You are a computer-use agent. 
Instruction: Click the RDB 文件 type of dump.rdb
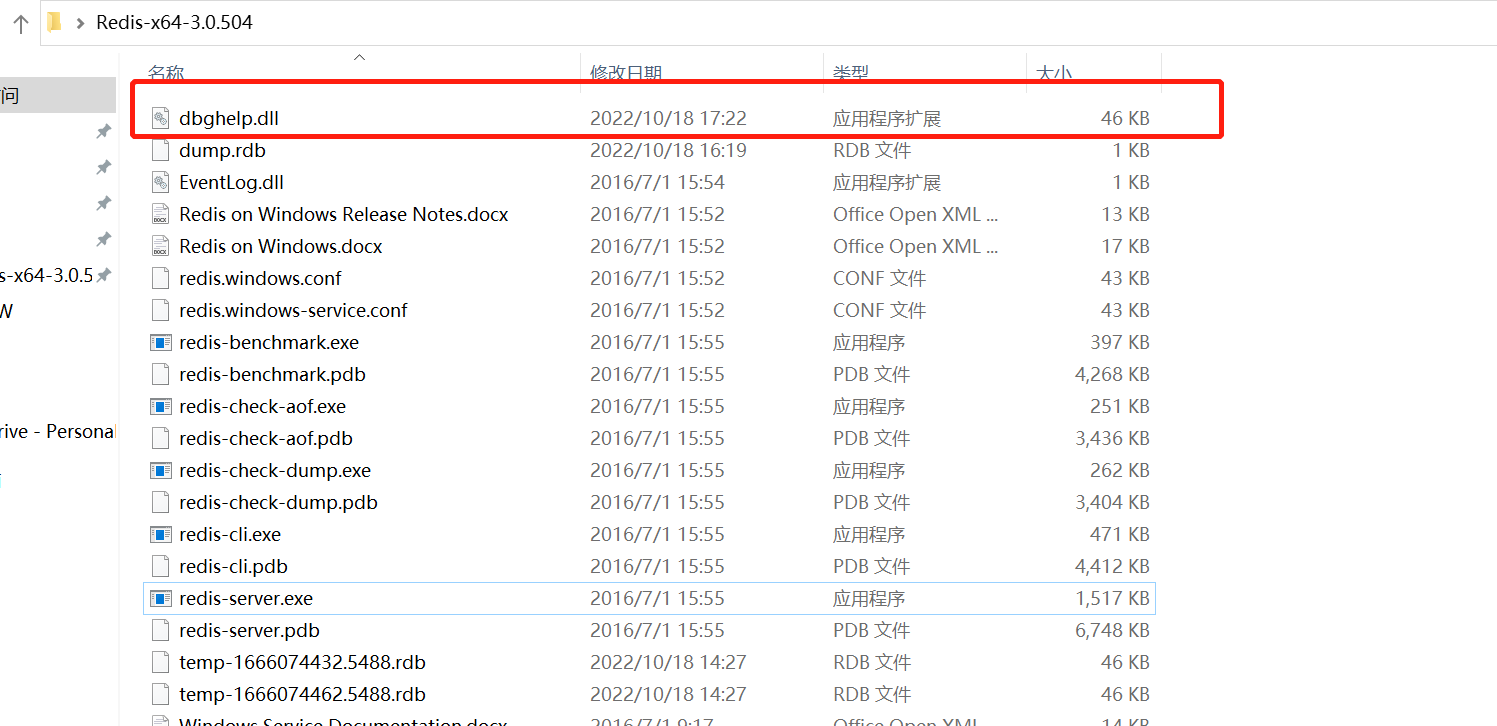(x=872, y=150)
